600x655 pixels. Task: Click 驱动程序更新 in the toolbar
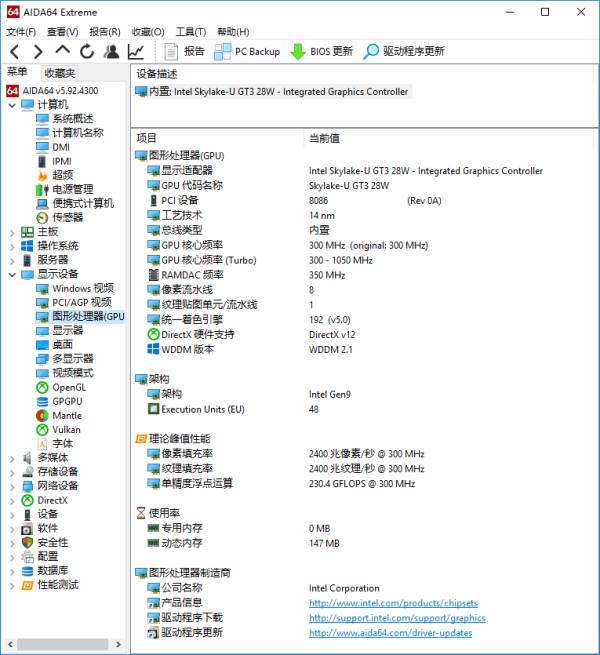point(404,52)
